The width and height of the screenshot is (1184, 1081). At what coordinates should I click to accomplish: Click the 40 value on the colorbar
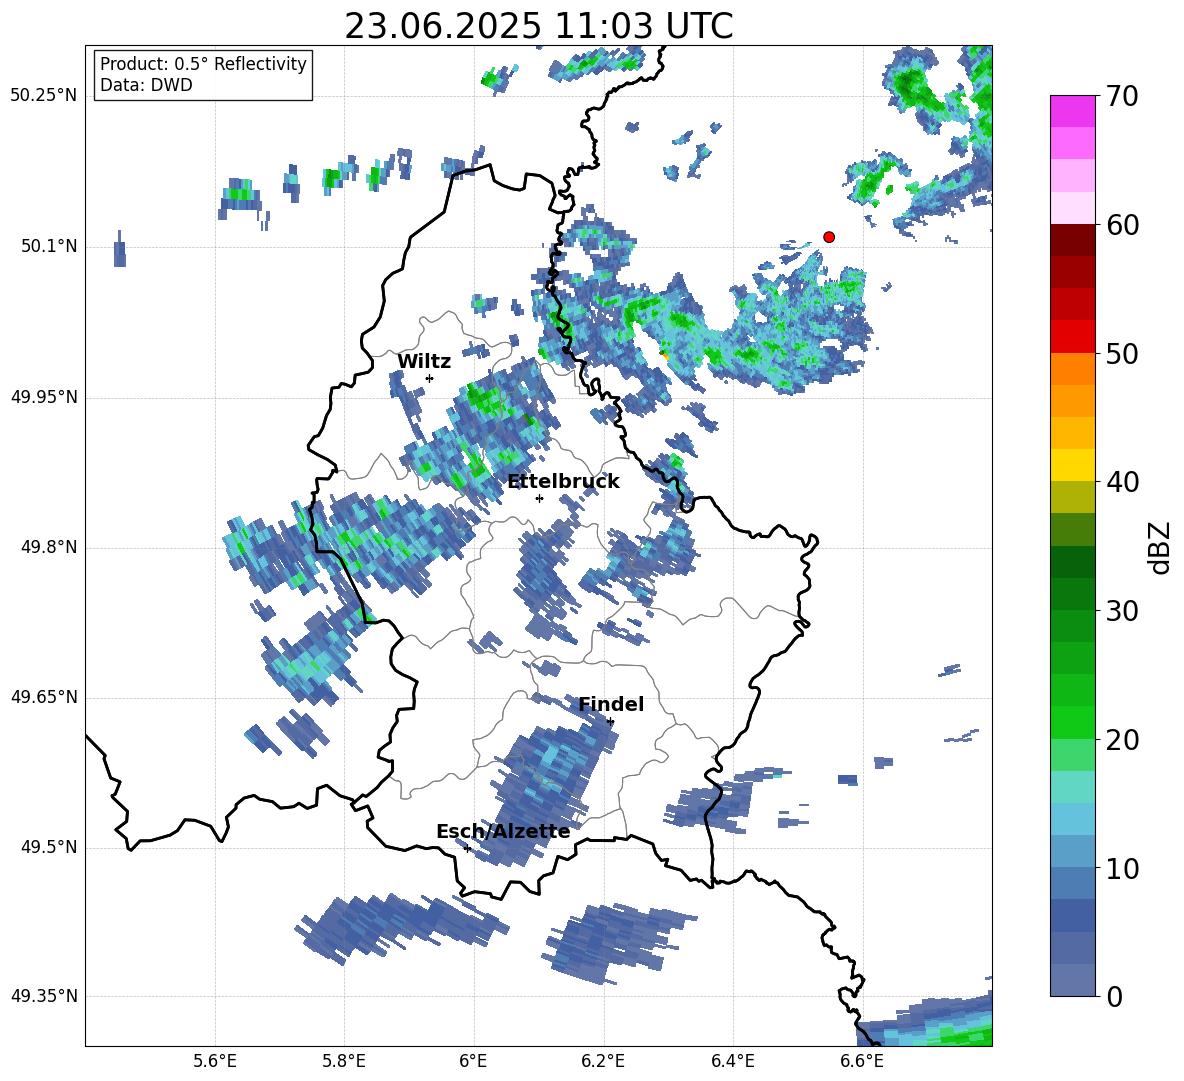click(x=1121, y=482)
